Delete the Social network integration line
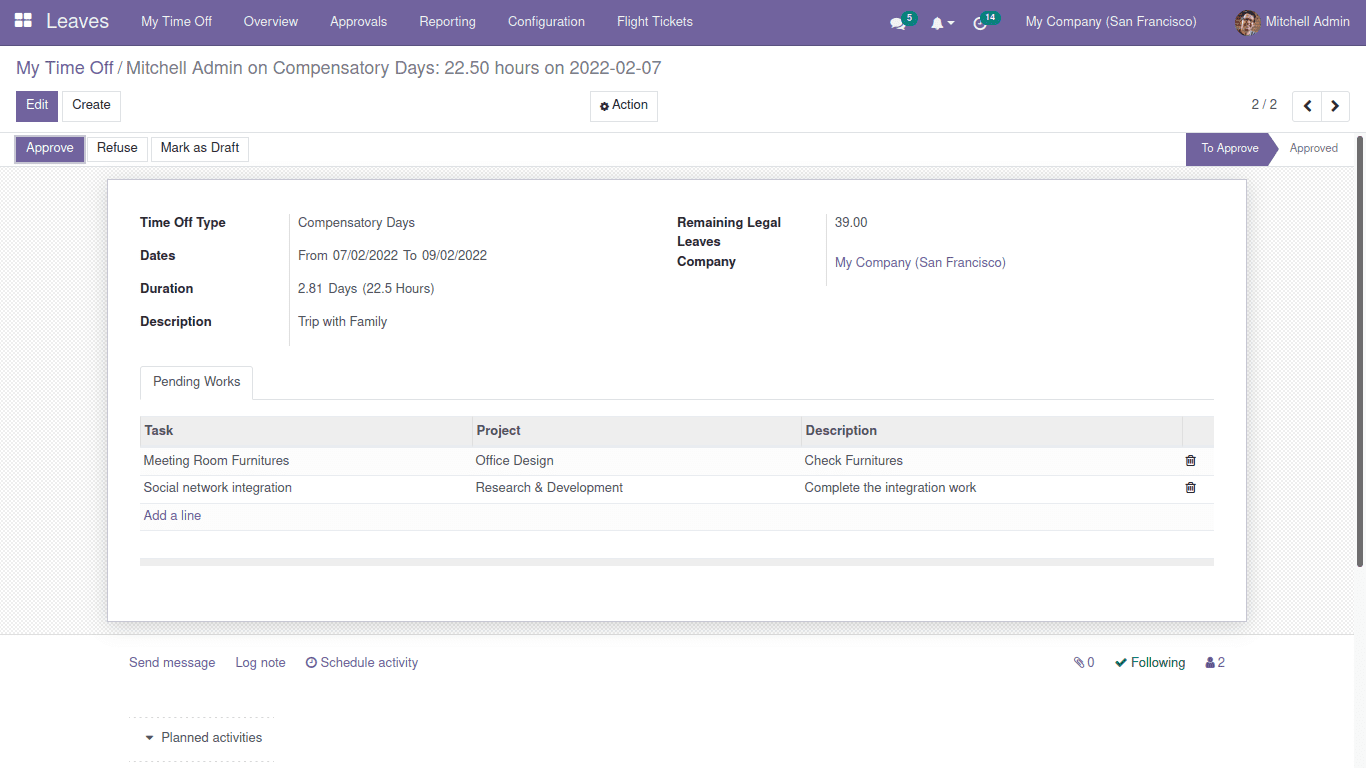1366x768 pixels. [1190, 487]
